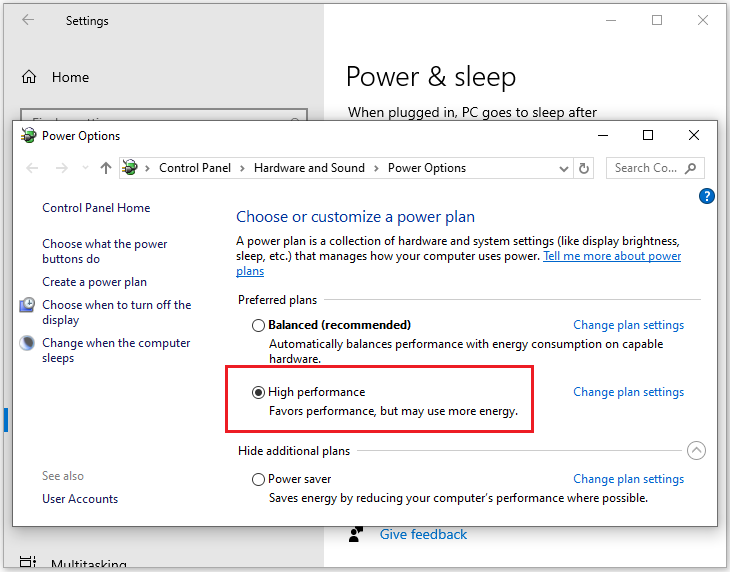730x572 pixels.
Task: Select the Power saver plan
Action: (258, 479)
